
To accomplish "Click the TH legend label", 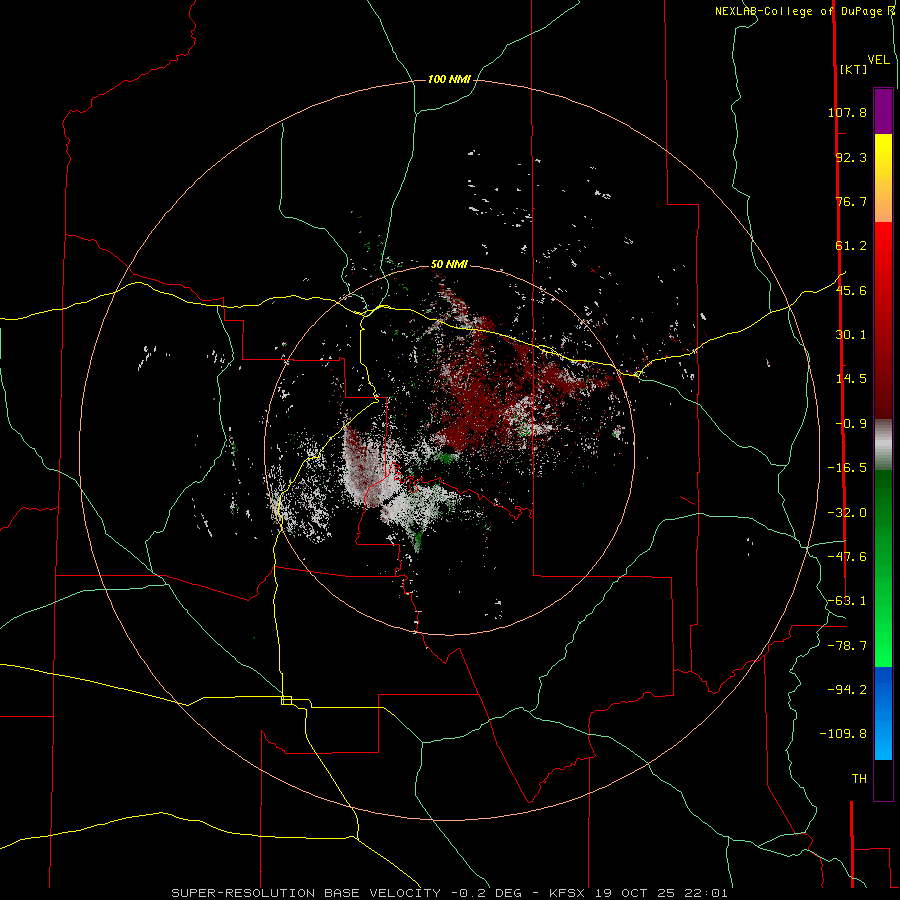I will (859, 778).
